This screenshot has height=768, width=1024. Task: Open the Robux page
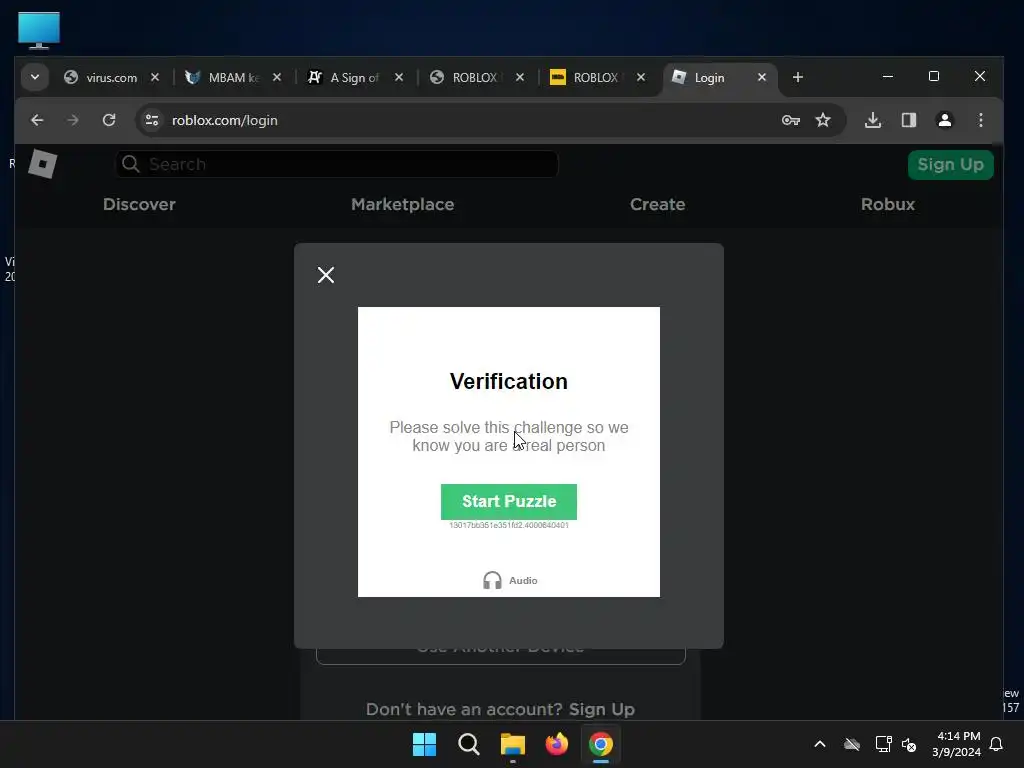tap(888, 204)
